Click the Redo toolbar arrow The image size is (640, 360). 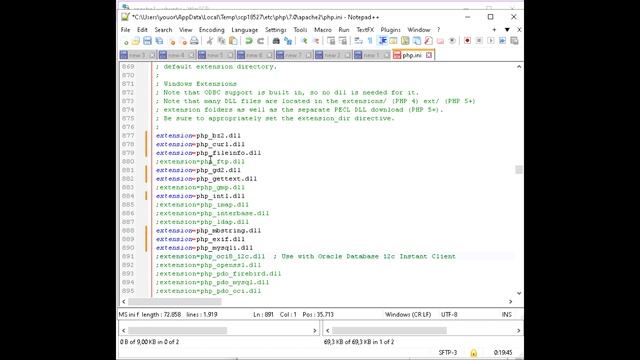click(260, 41)
